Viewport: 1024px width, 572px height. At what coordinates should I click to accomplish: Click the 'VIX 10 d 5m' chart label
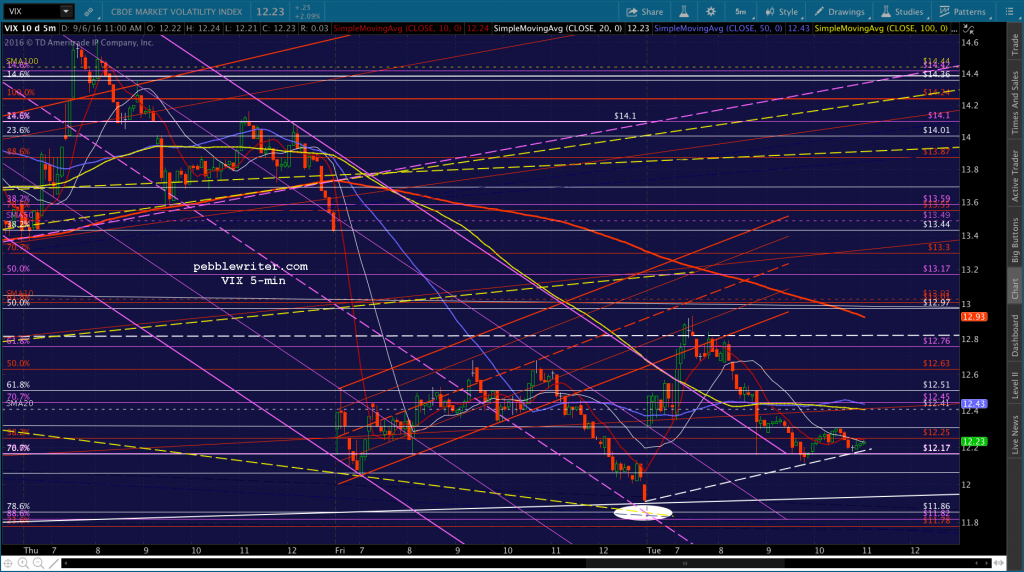pos(30,28)
